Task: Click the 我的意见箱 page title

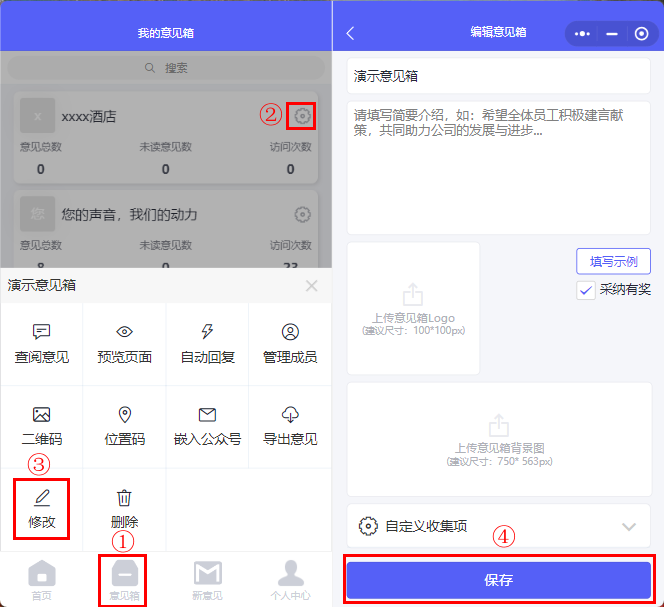Action: pyautogui.click(x=166, y=33)
